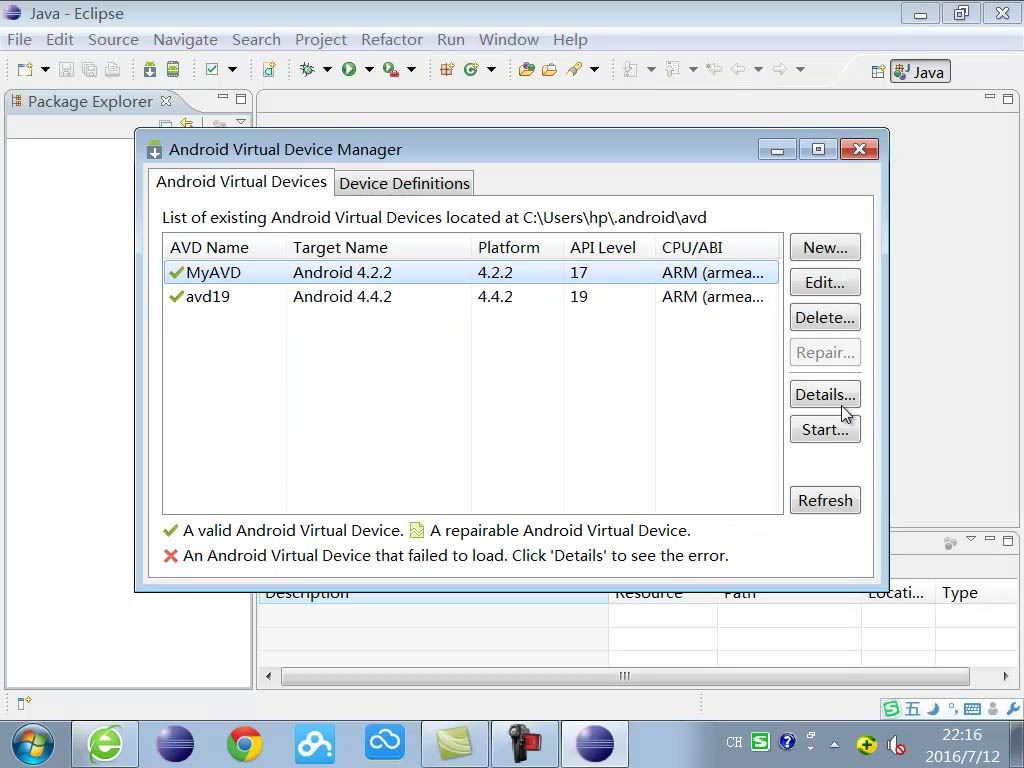This screenshot has height=768, width=1024.
Task: Click the wrench settings icon in IME bar
Action: tap(1013, 709)
